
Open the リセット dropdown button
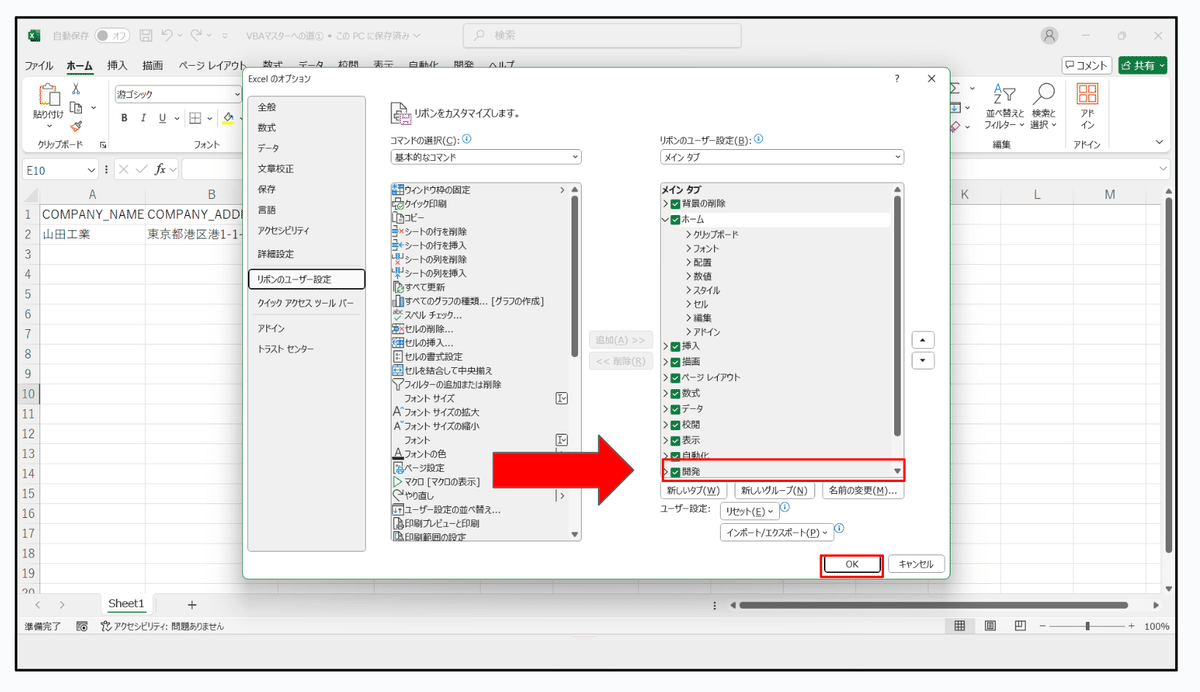pyautogui.click(x=750, y=511)
